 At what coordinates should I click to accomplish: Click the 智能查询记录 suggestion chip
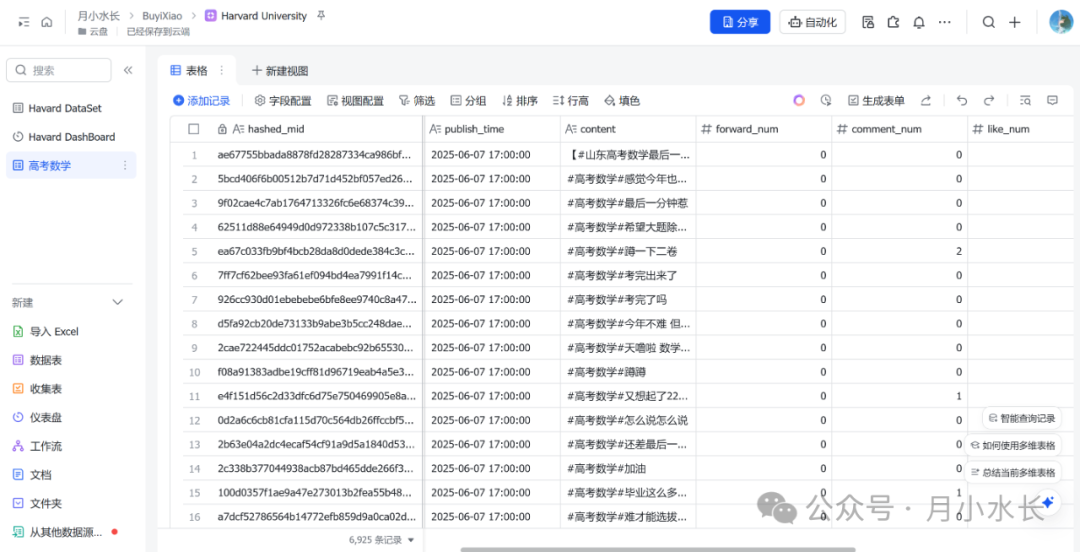(1021, 418)
